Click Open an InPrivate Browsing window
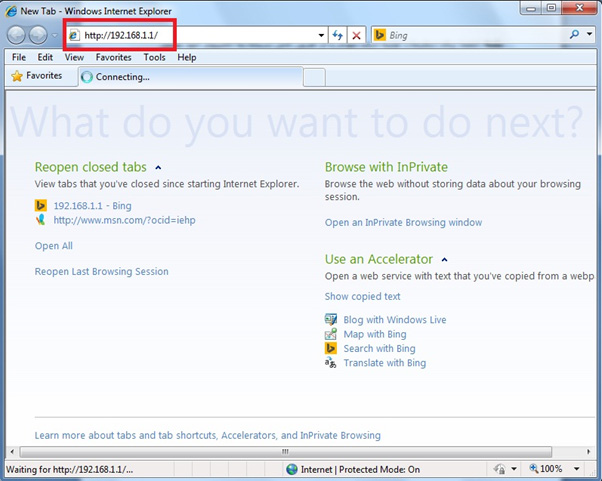The height and width of the screenshot is (481, 602). (404, 222)
